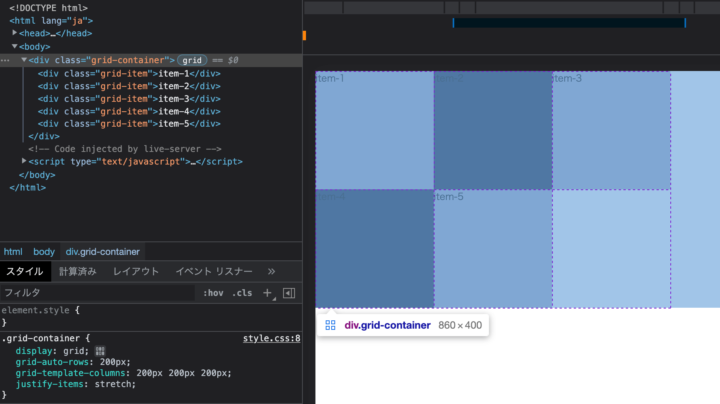Select html in the breadcrumb
This screenshot has width=720, height=404.
tap(13, 252)
